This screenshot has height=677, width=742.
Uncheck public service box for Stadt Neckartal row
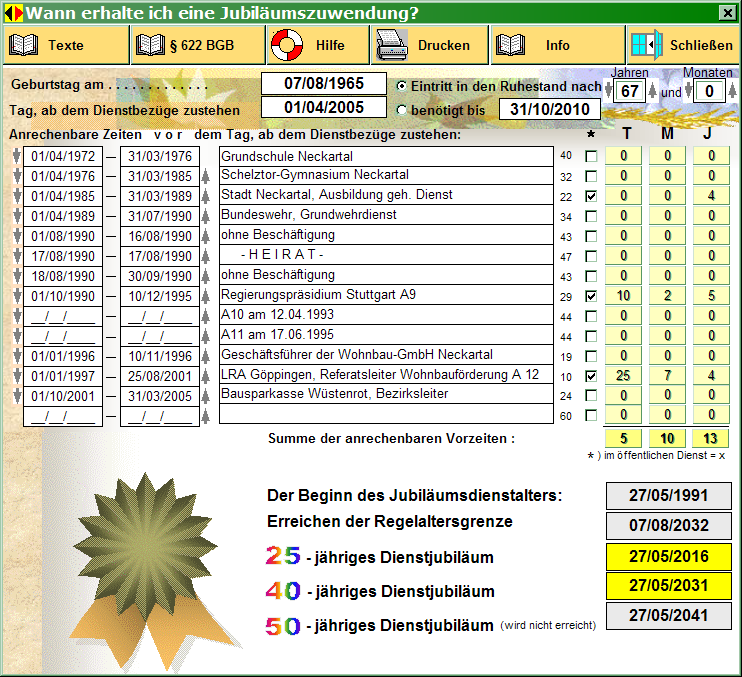[591, 196]
